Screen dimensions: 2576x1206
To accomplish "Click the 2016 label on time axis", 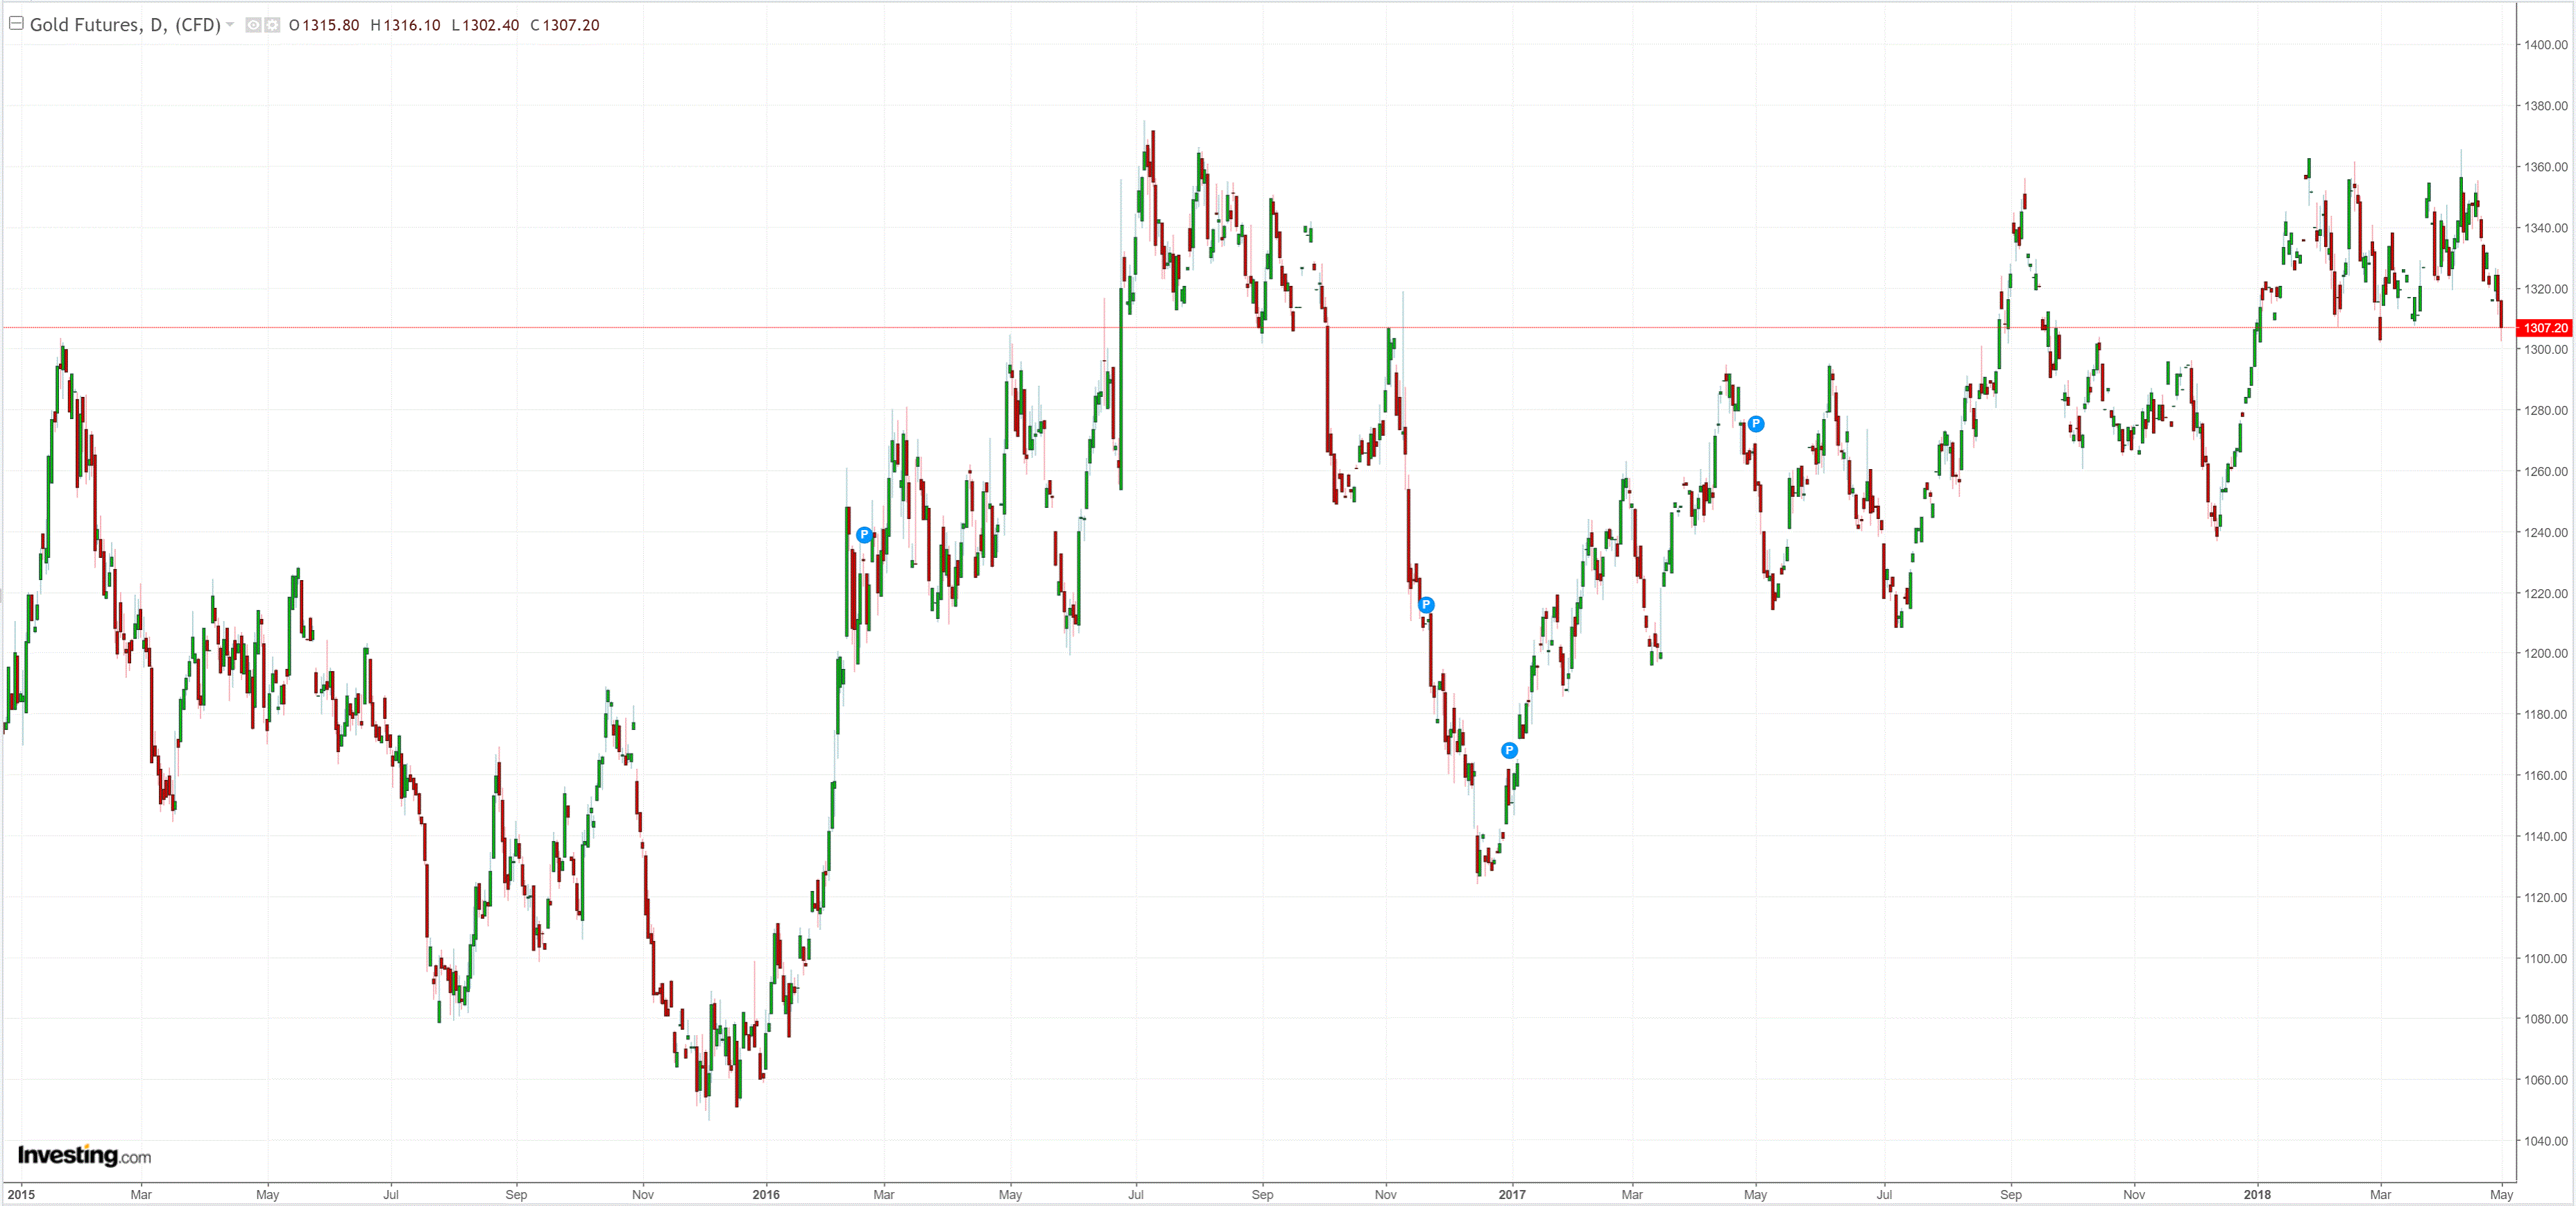I will [x=766, y=1194].
